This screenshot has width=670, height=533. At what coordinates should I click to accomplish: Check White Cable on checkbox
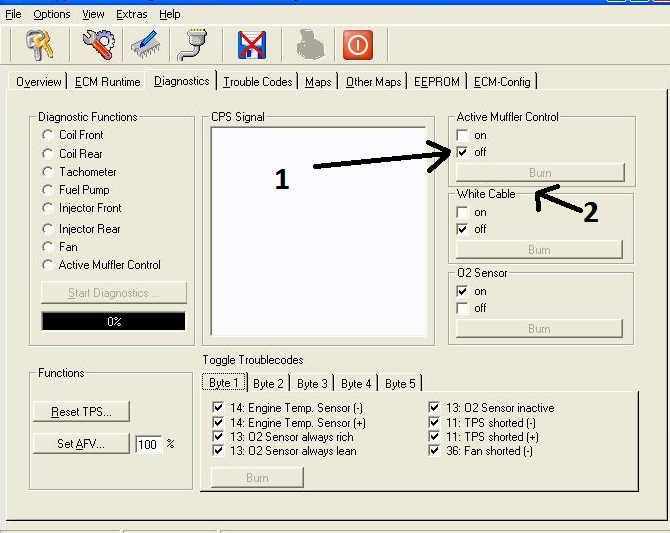click(x=462, y=212)
